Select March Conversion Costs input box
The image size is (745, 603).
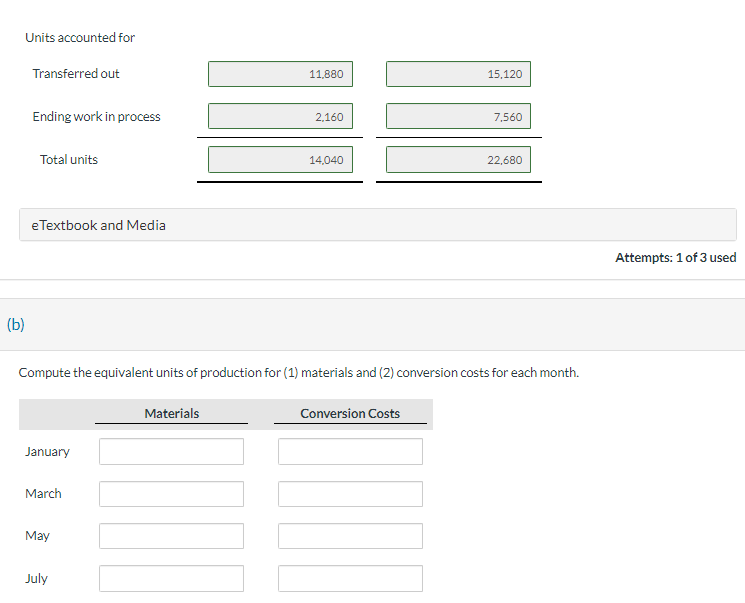click(x=350, y=494)
